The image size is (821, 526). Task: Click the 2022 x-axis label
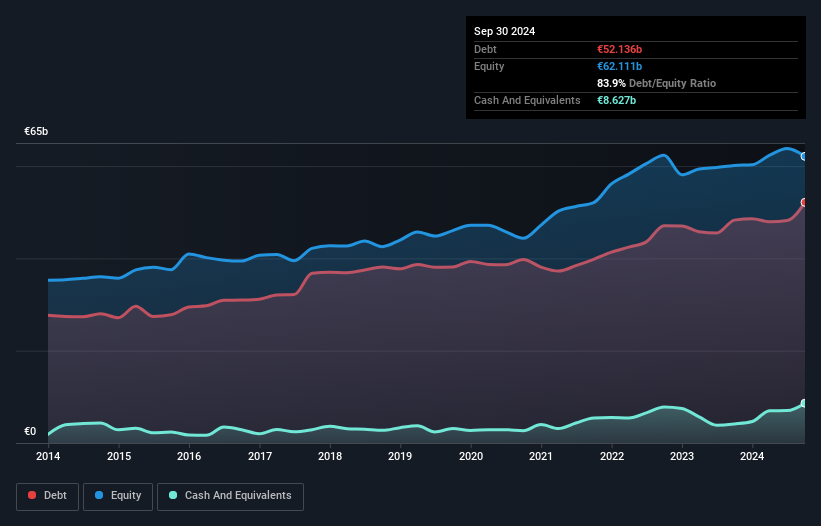612,456
